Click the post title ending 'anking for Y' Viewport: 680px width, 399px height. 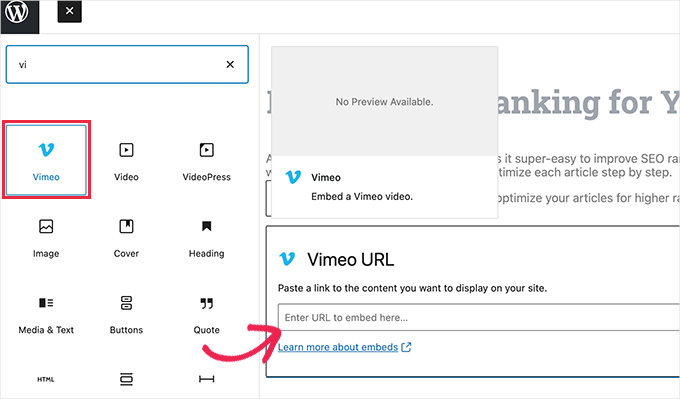tap(588, 103)
